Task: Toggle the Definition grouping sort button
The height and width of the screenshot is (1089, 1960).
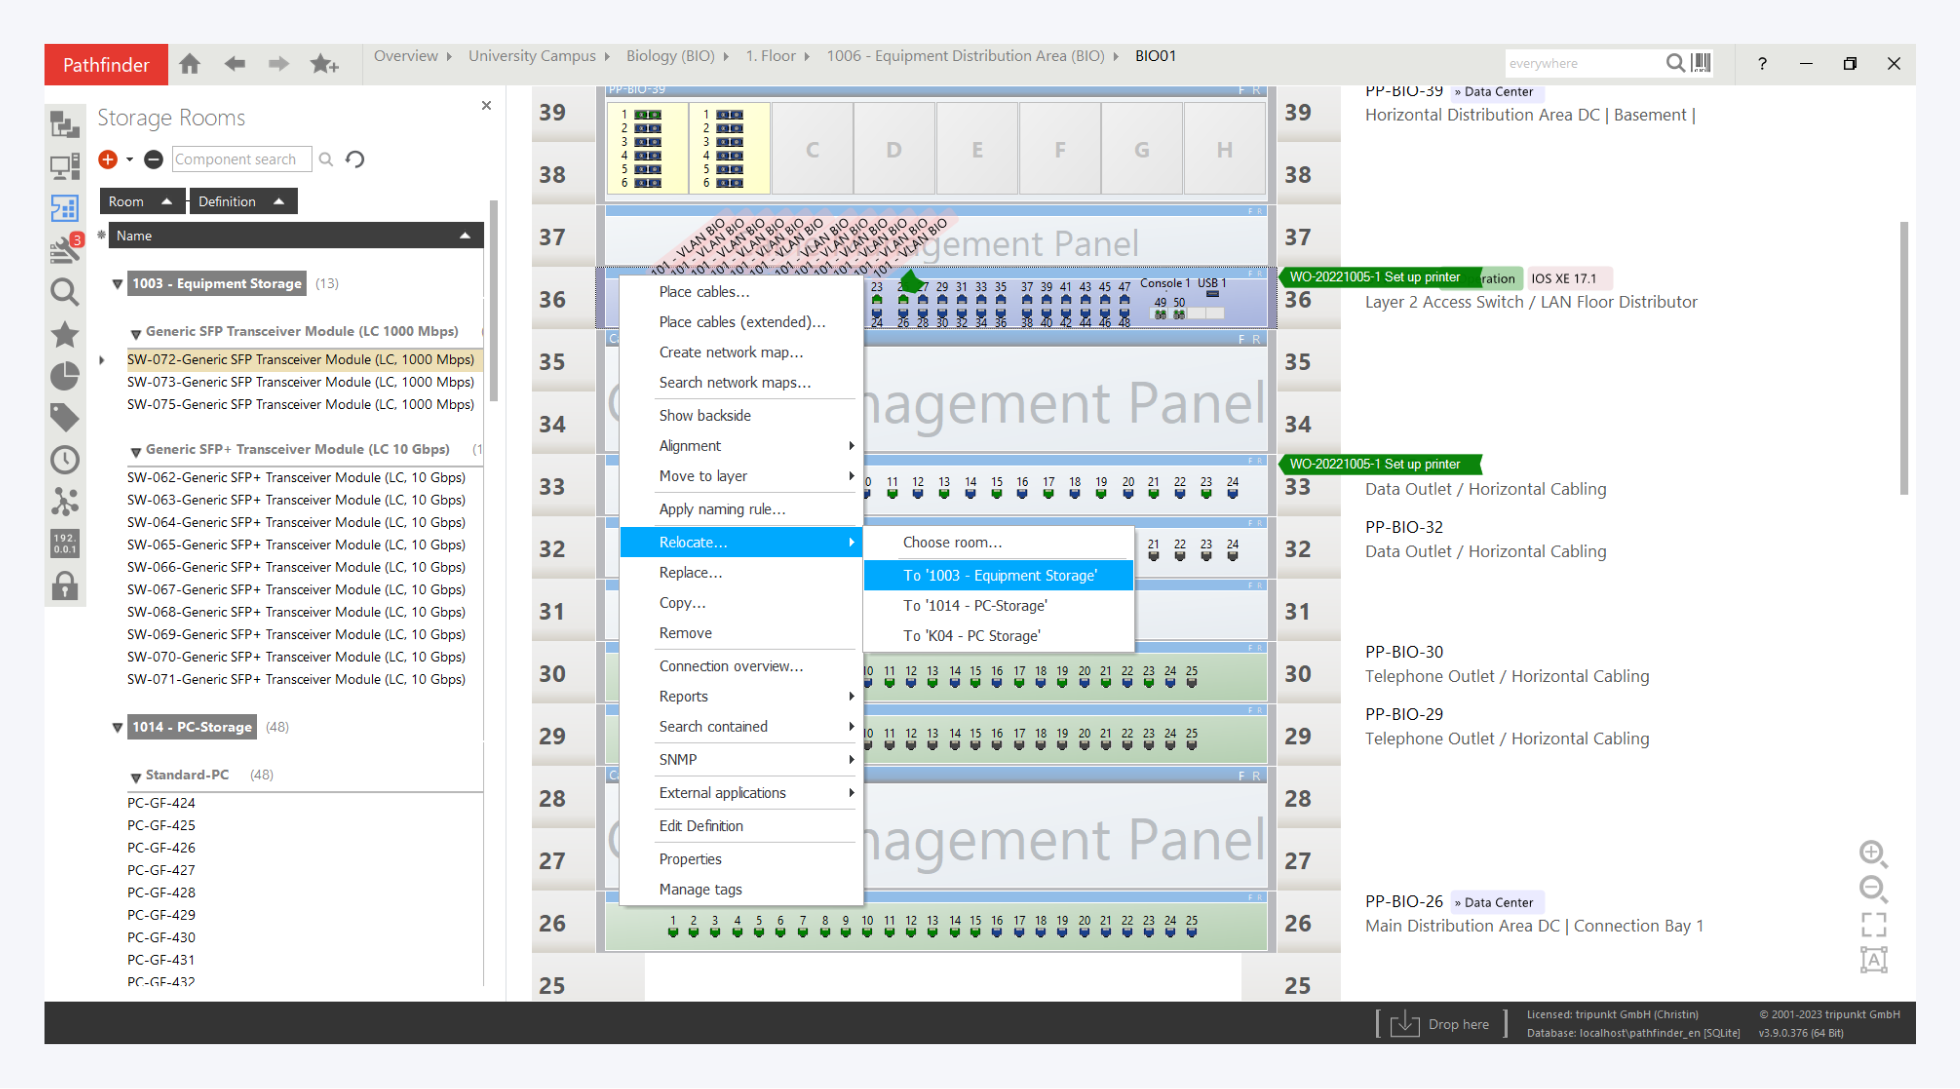Action: [242, 201]
